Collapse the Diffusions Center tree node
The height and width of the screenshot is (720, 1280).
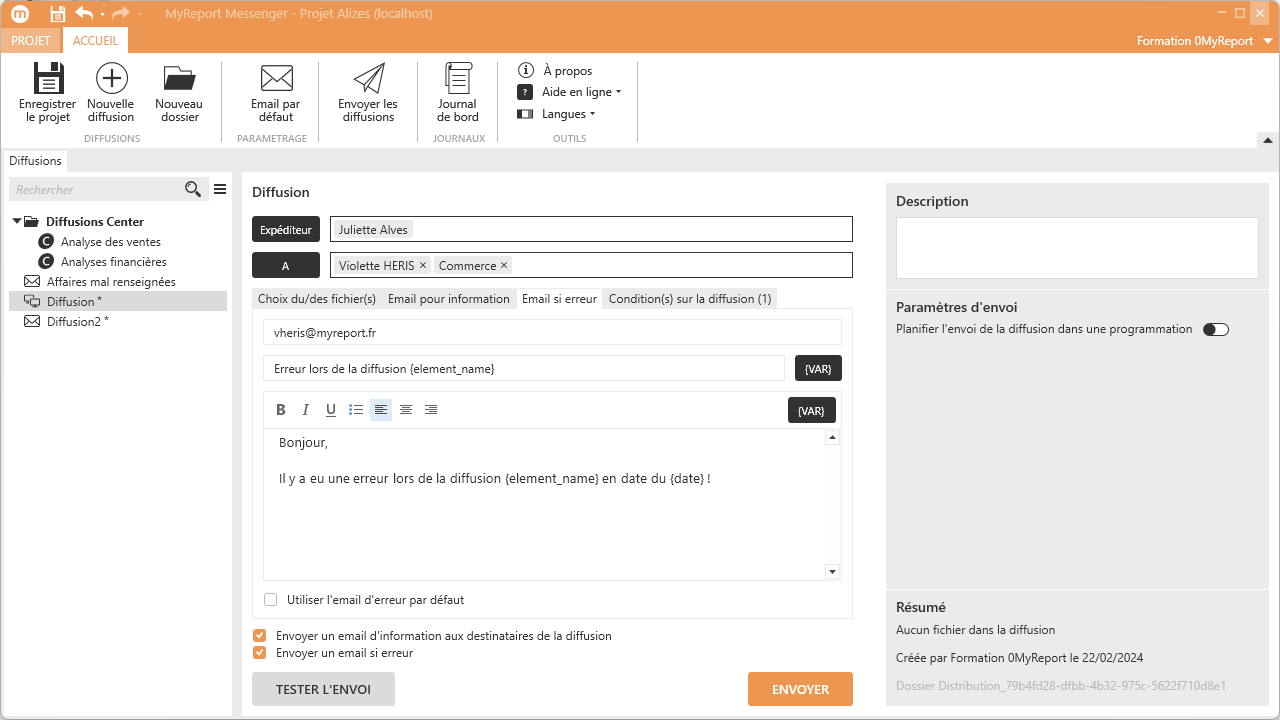pos(17,222)
